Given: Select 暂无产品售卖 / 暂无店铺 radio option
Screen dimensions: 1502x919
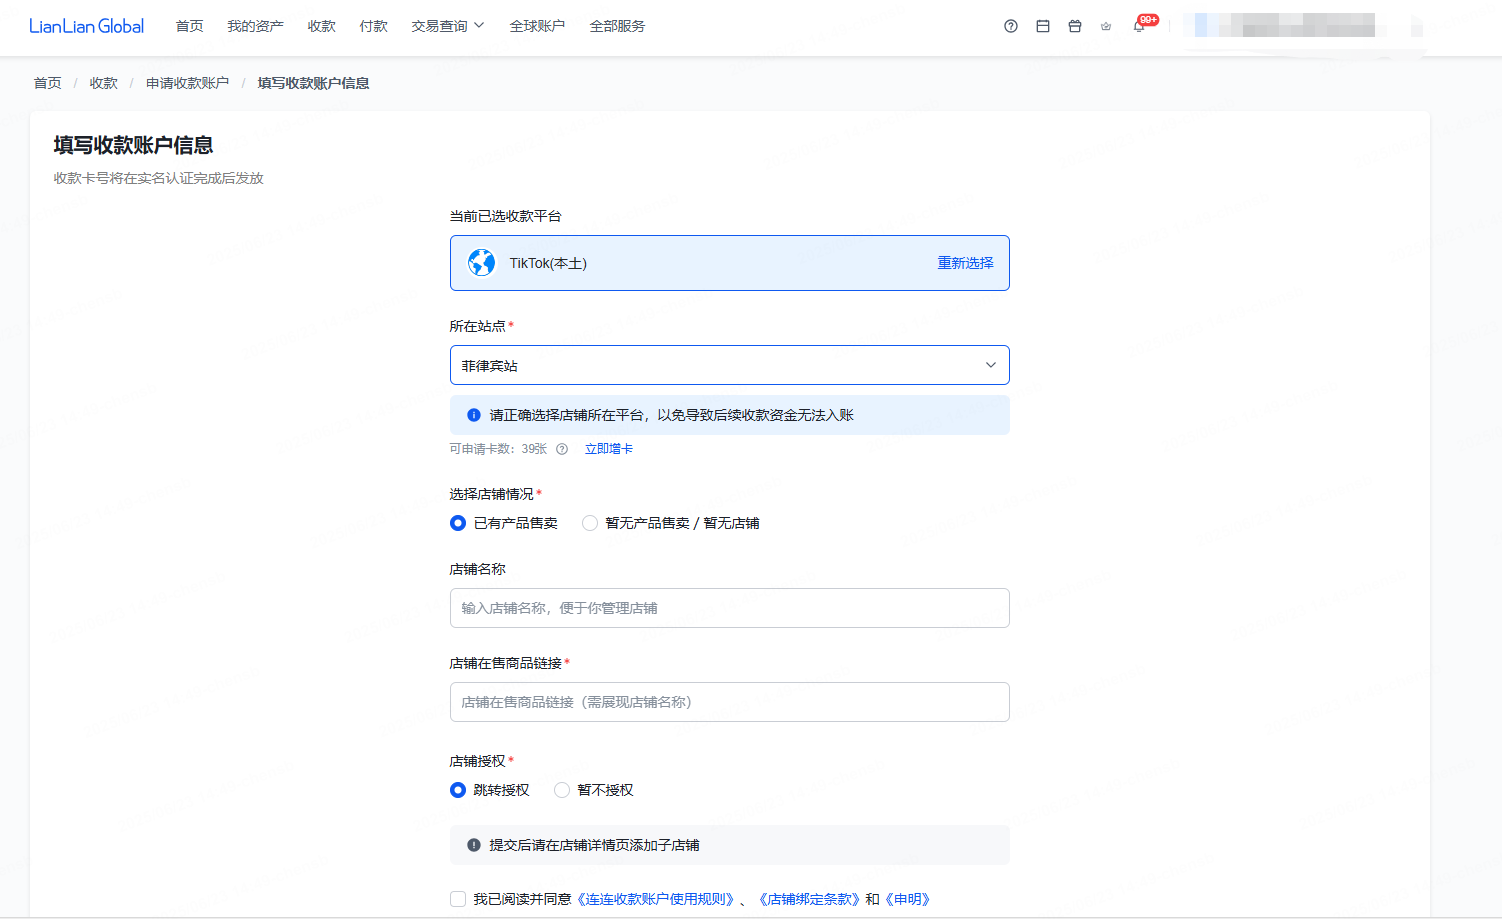Looking at the screenshot, I should (x=590, y=523).
